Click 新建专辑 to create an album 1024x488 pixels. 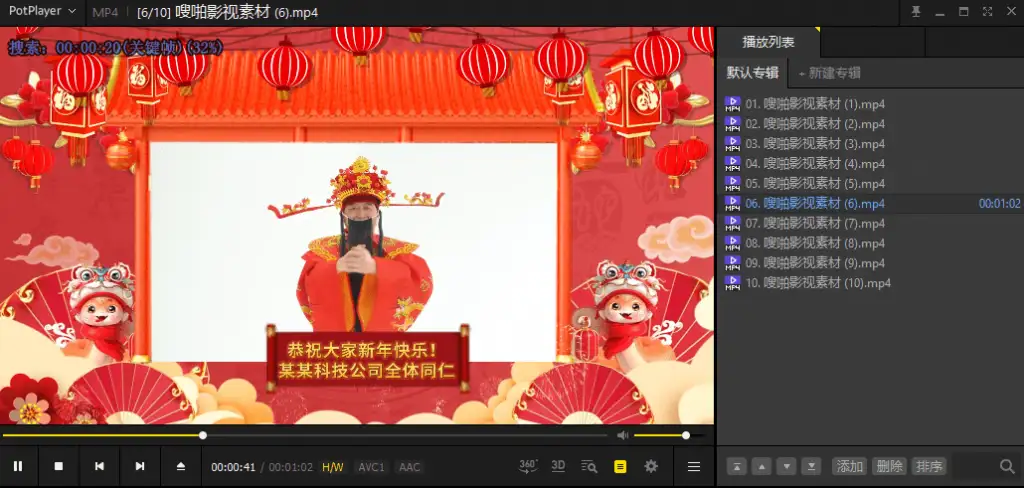[831, 73]
